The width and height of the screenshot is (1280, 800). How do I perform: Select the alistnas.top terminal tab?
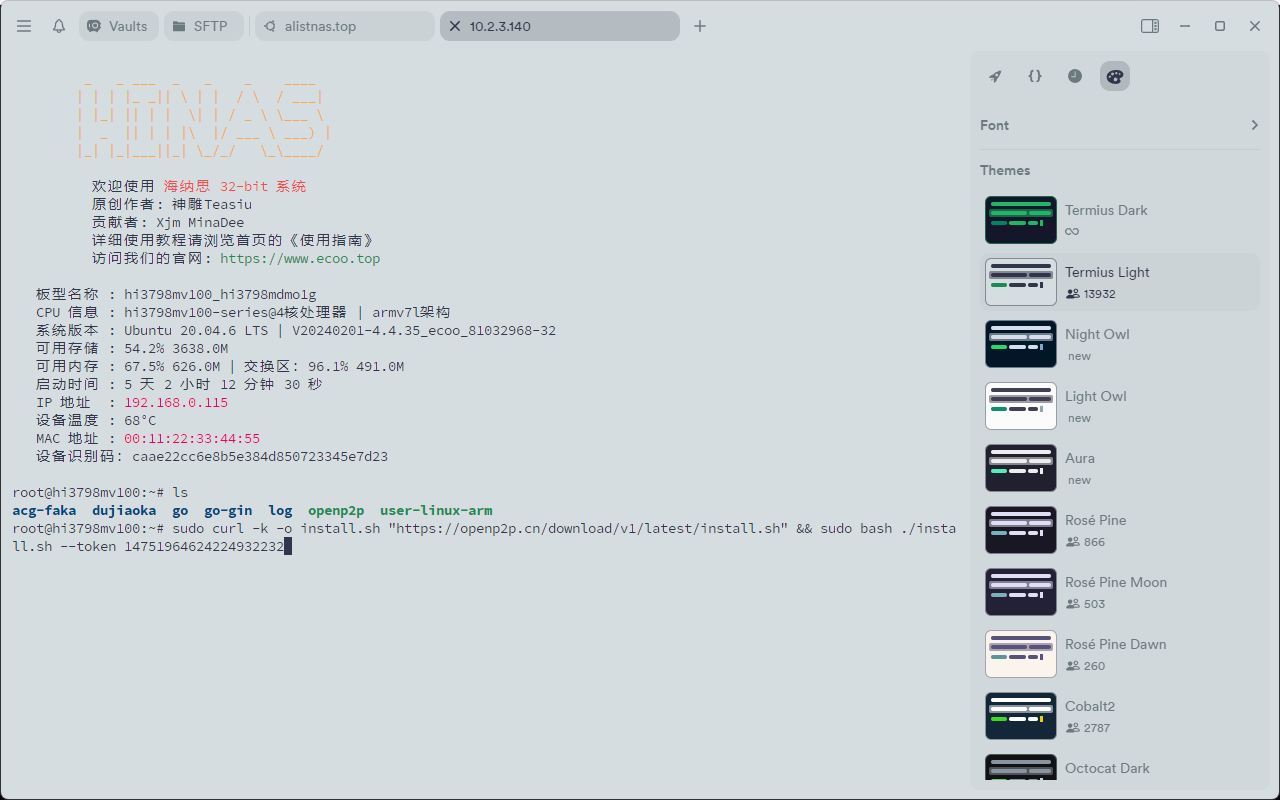(x=344, y=26)
